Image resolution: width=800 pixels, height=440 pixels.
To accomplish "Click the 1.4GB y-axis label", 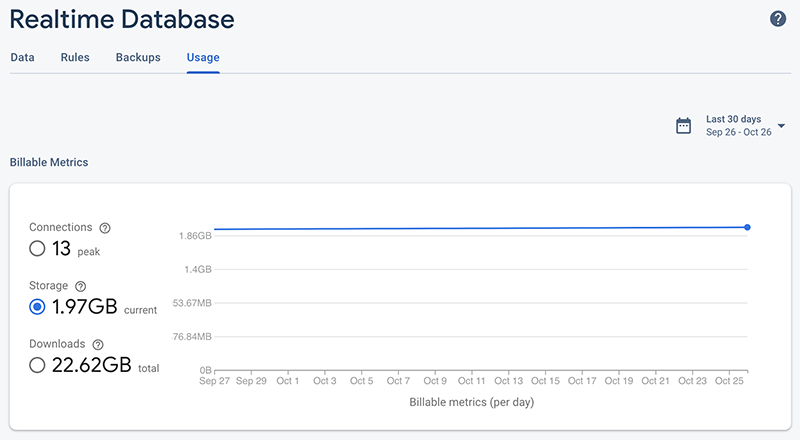I will click(x=198, y=270).
